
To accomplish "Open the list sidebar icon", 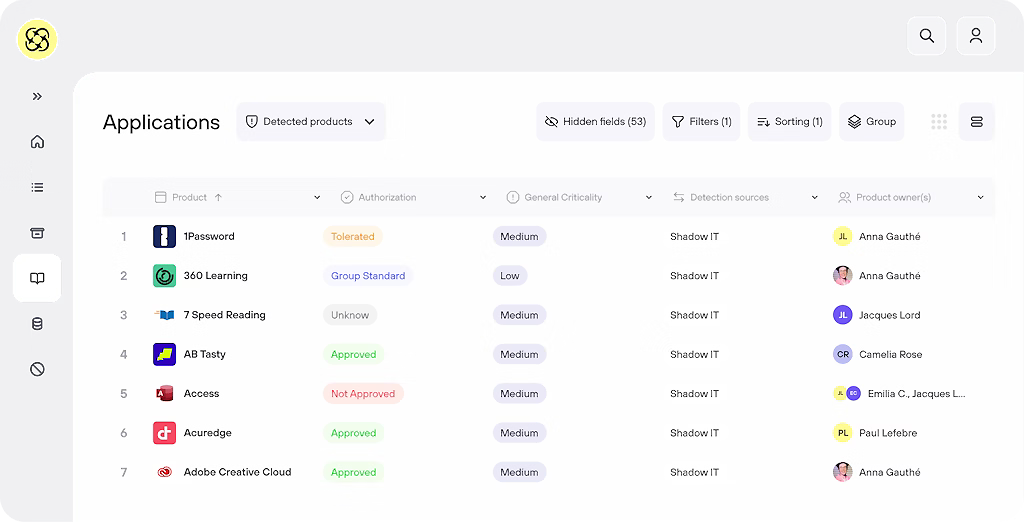I will tap(37, 188).
